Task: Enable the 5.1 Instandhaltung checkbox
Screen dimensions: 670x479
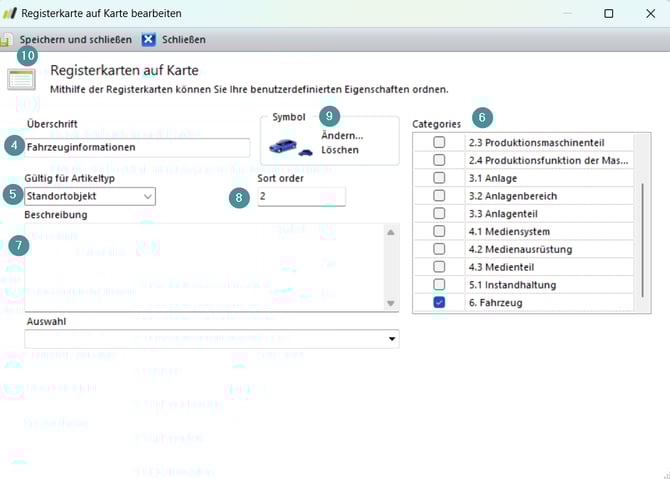Action: pos(439,285)
